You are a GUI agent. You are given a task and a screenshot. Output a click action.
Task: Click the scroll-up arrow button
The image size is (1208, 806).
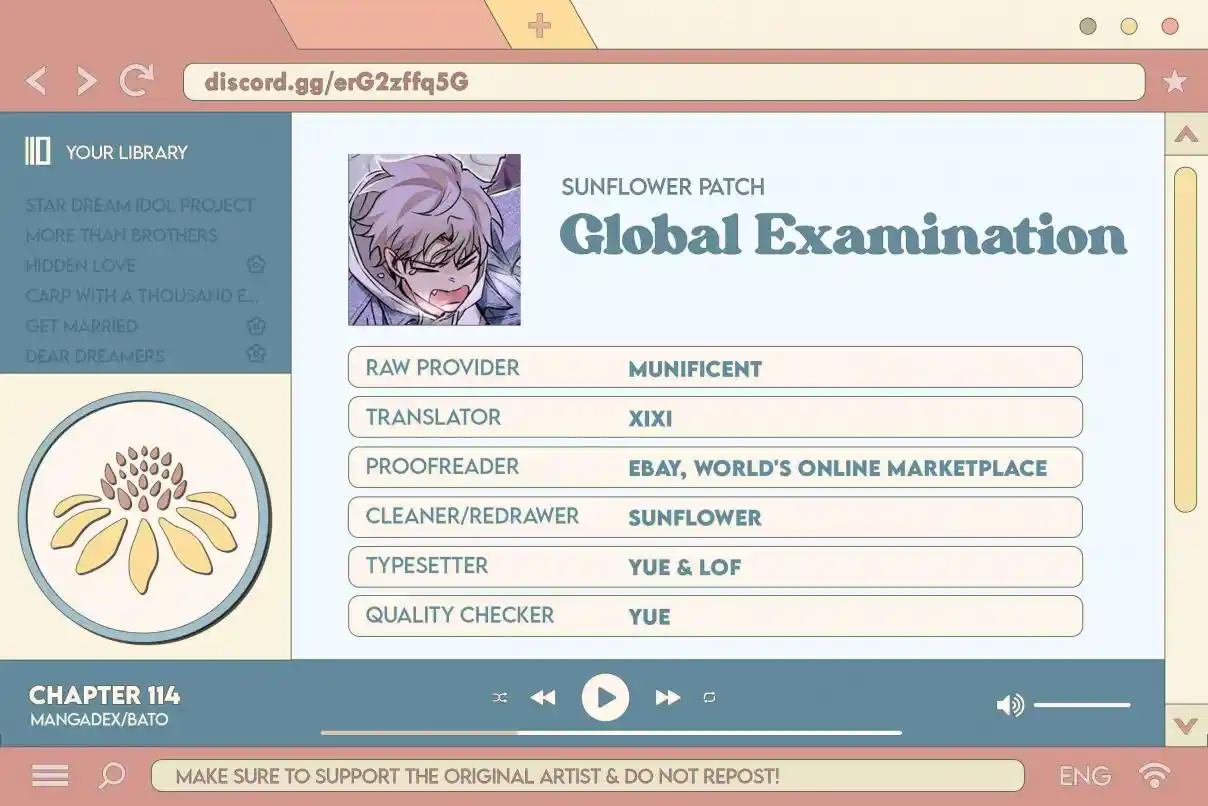1186,135
